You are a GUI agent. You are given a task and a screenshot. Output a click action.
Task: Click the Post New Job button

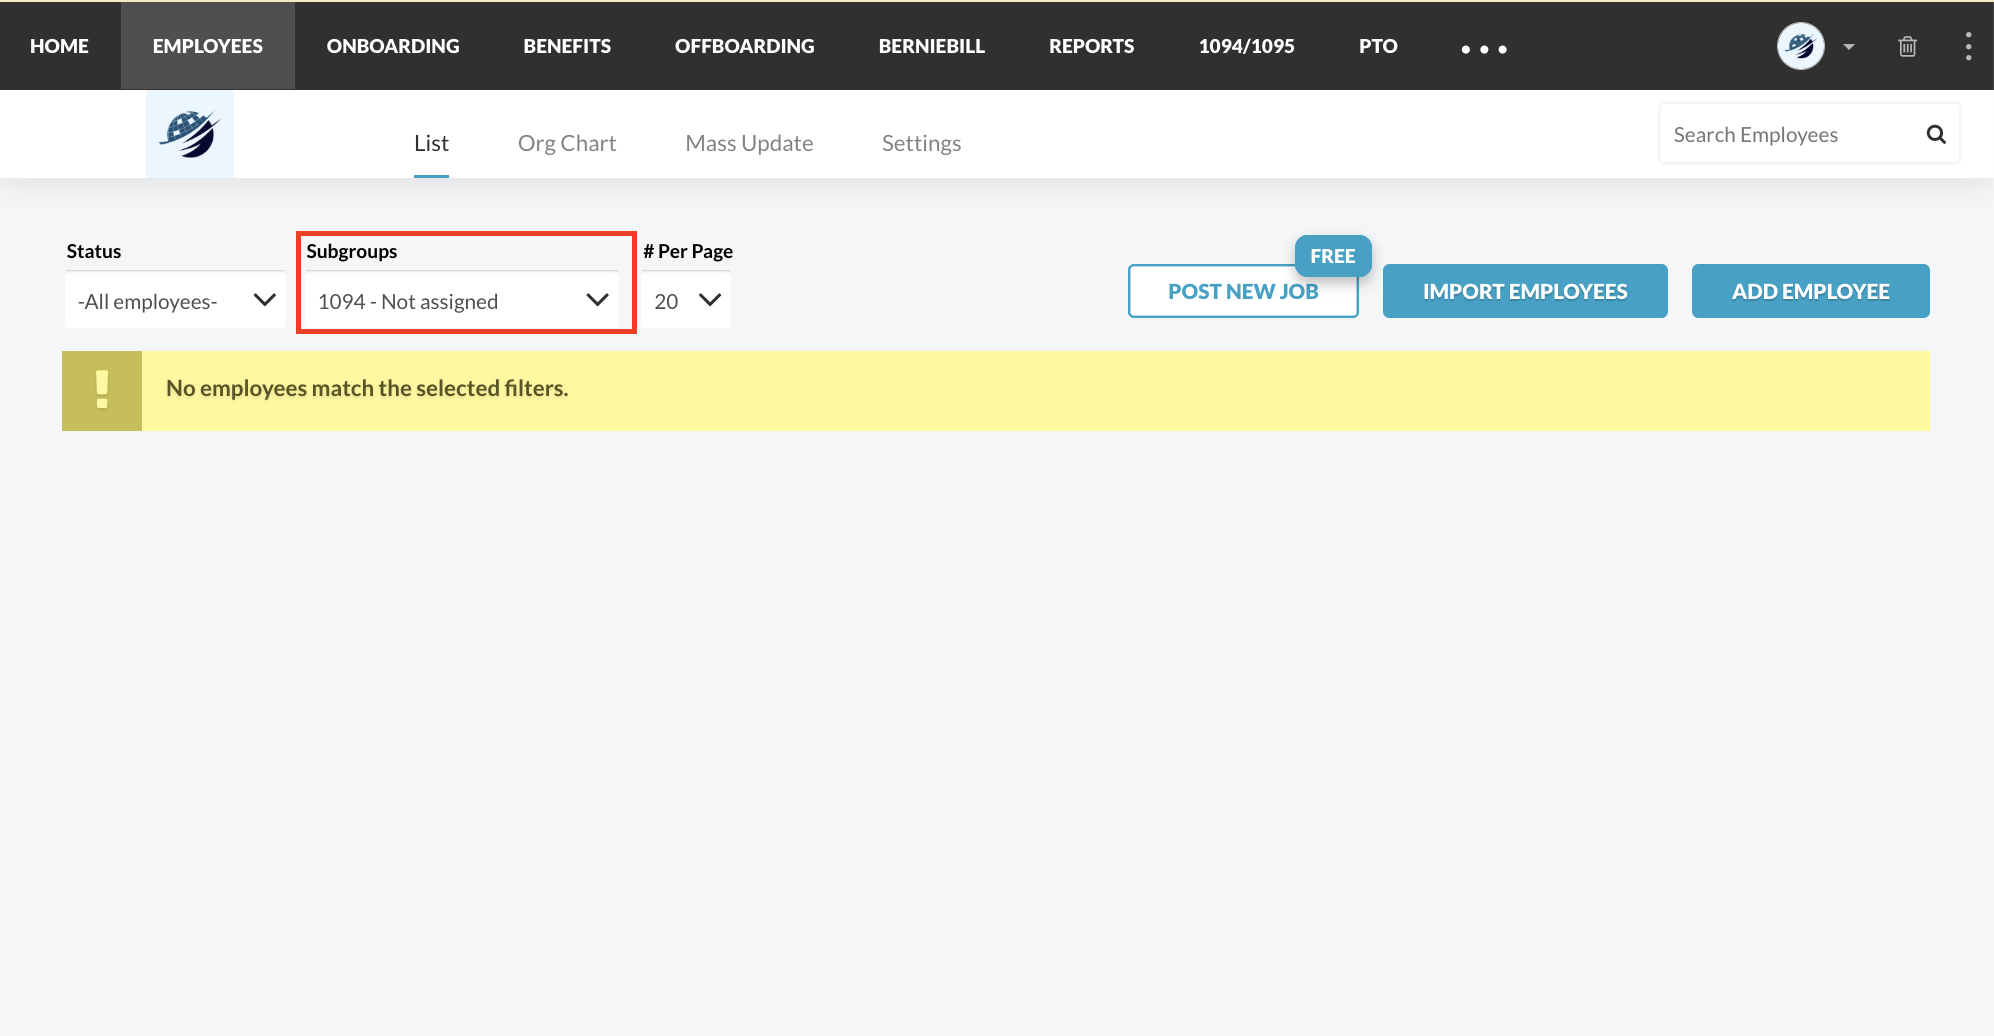click(1242, 291)
